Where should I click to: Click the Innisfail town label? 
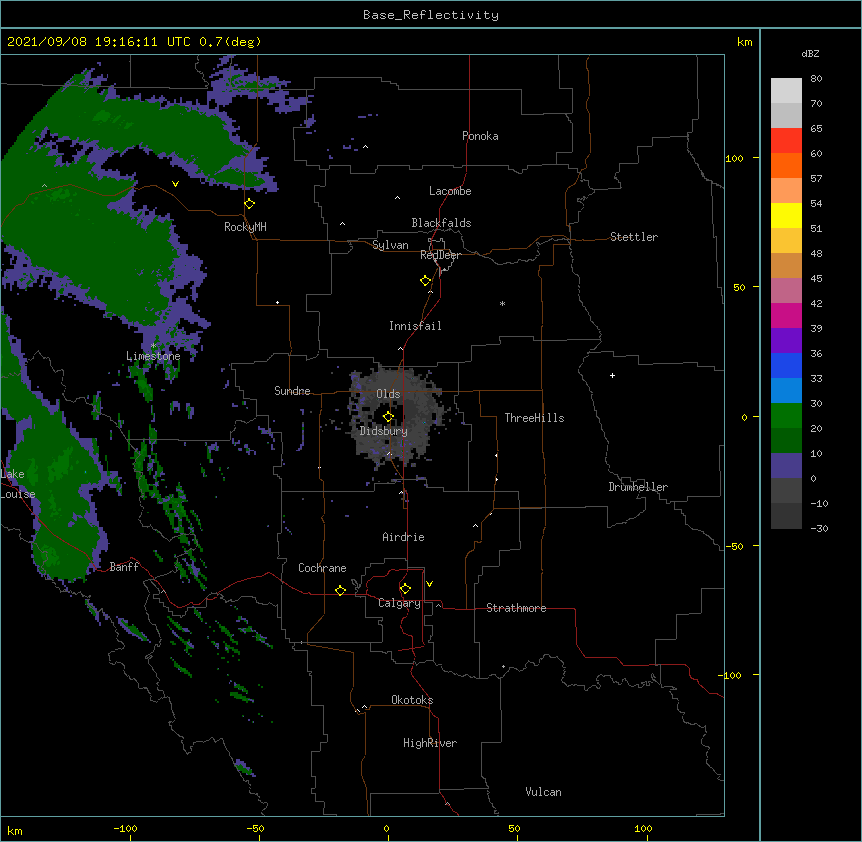(415, 326)
